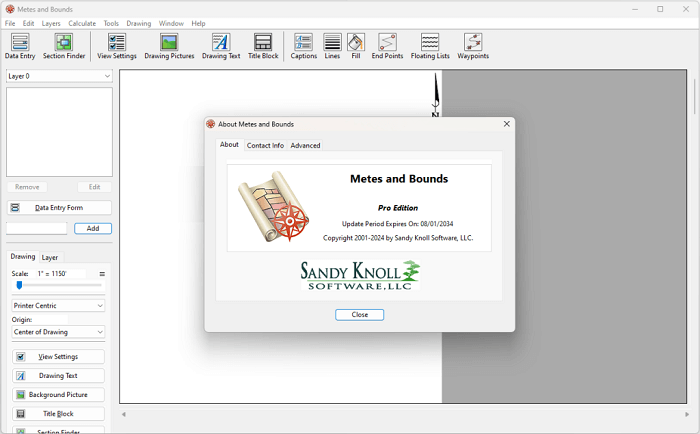
Task: Open View Settings from the toolbar
Action: coord(117,46)
